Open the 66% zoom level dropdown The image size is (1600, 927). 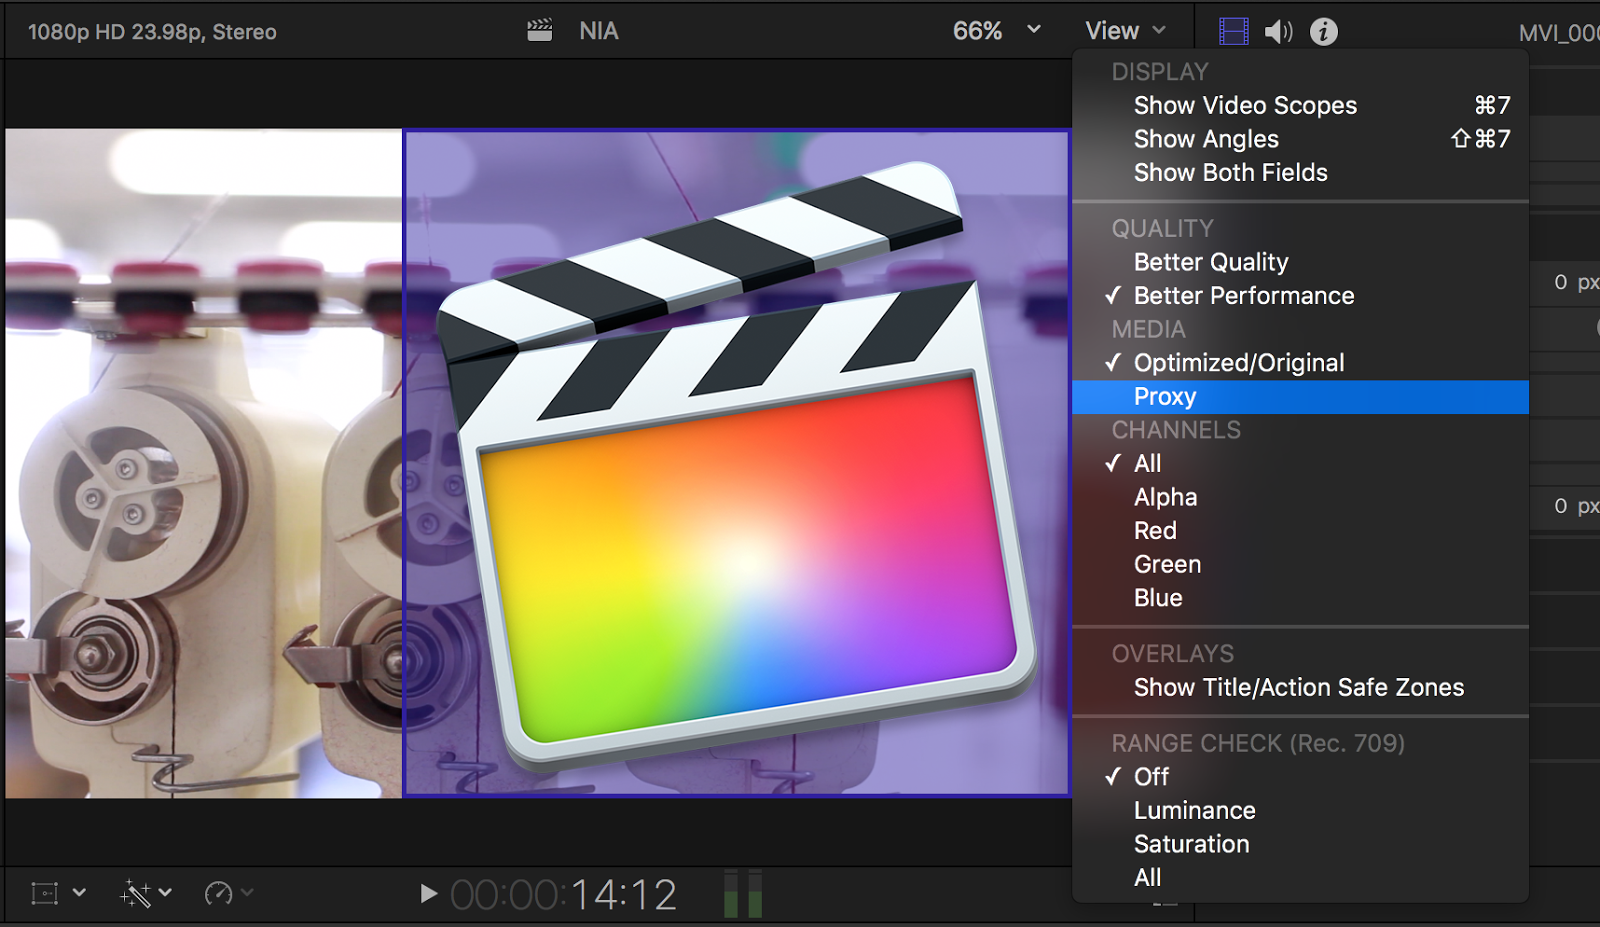(x=996, y=31)
